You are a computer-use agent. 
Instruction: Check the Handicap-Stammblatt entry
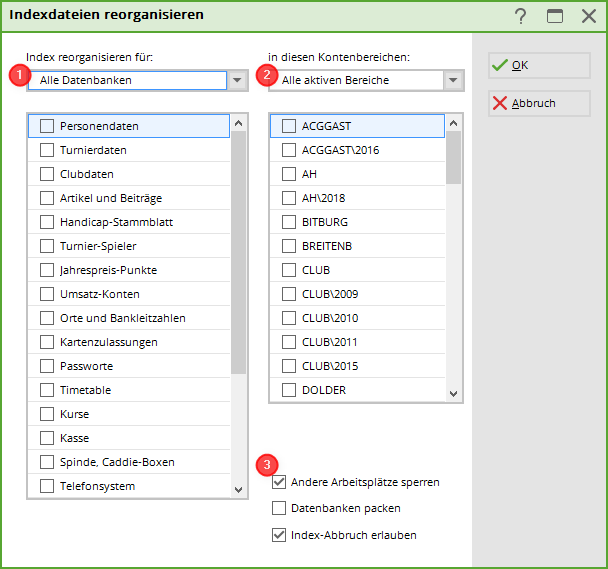point(47,222)
